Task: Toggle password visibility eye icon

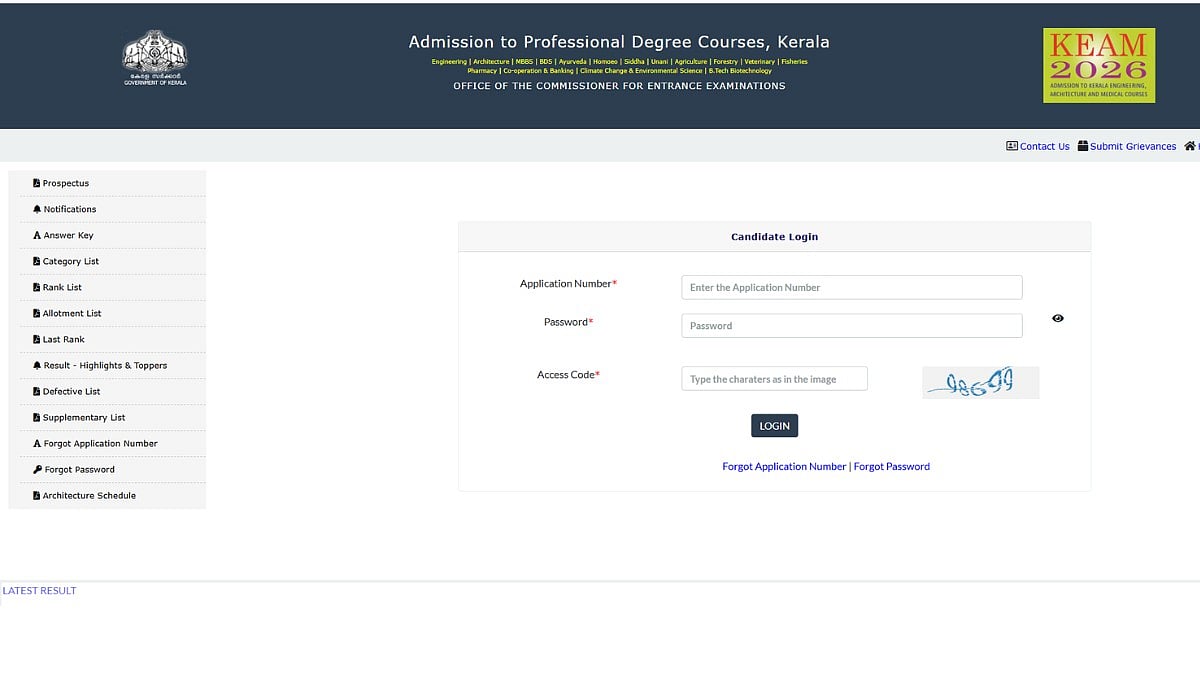Action: pos(1058,318)
